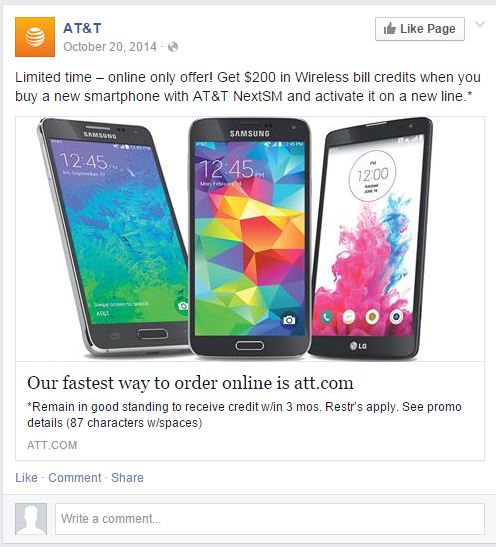Click the promo details description text
This screenshot has height=547, width=496.
pyautogui.click(x=245, y=415)
